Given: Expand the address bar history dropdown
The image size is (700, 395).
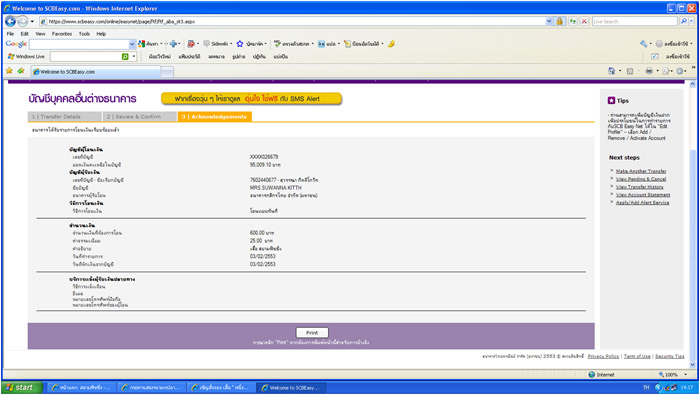Looking at the screenshot, I should coord(549,21).
